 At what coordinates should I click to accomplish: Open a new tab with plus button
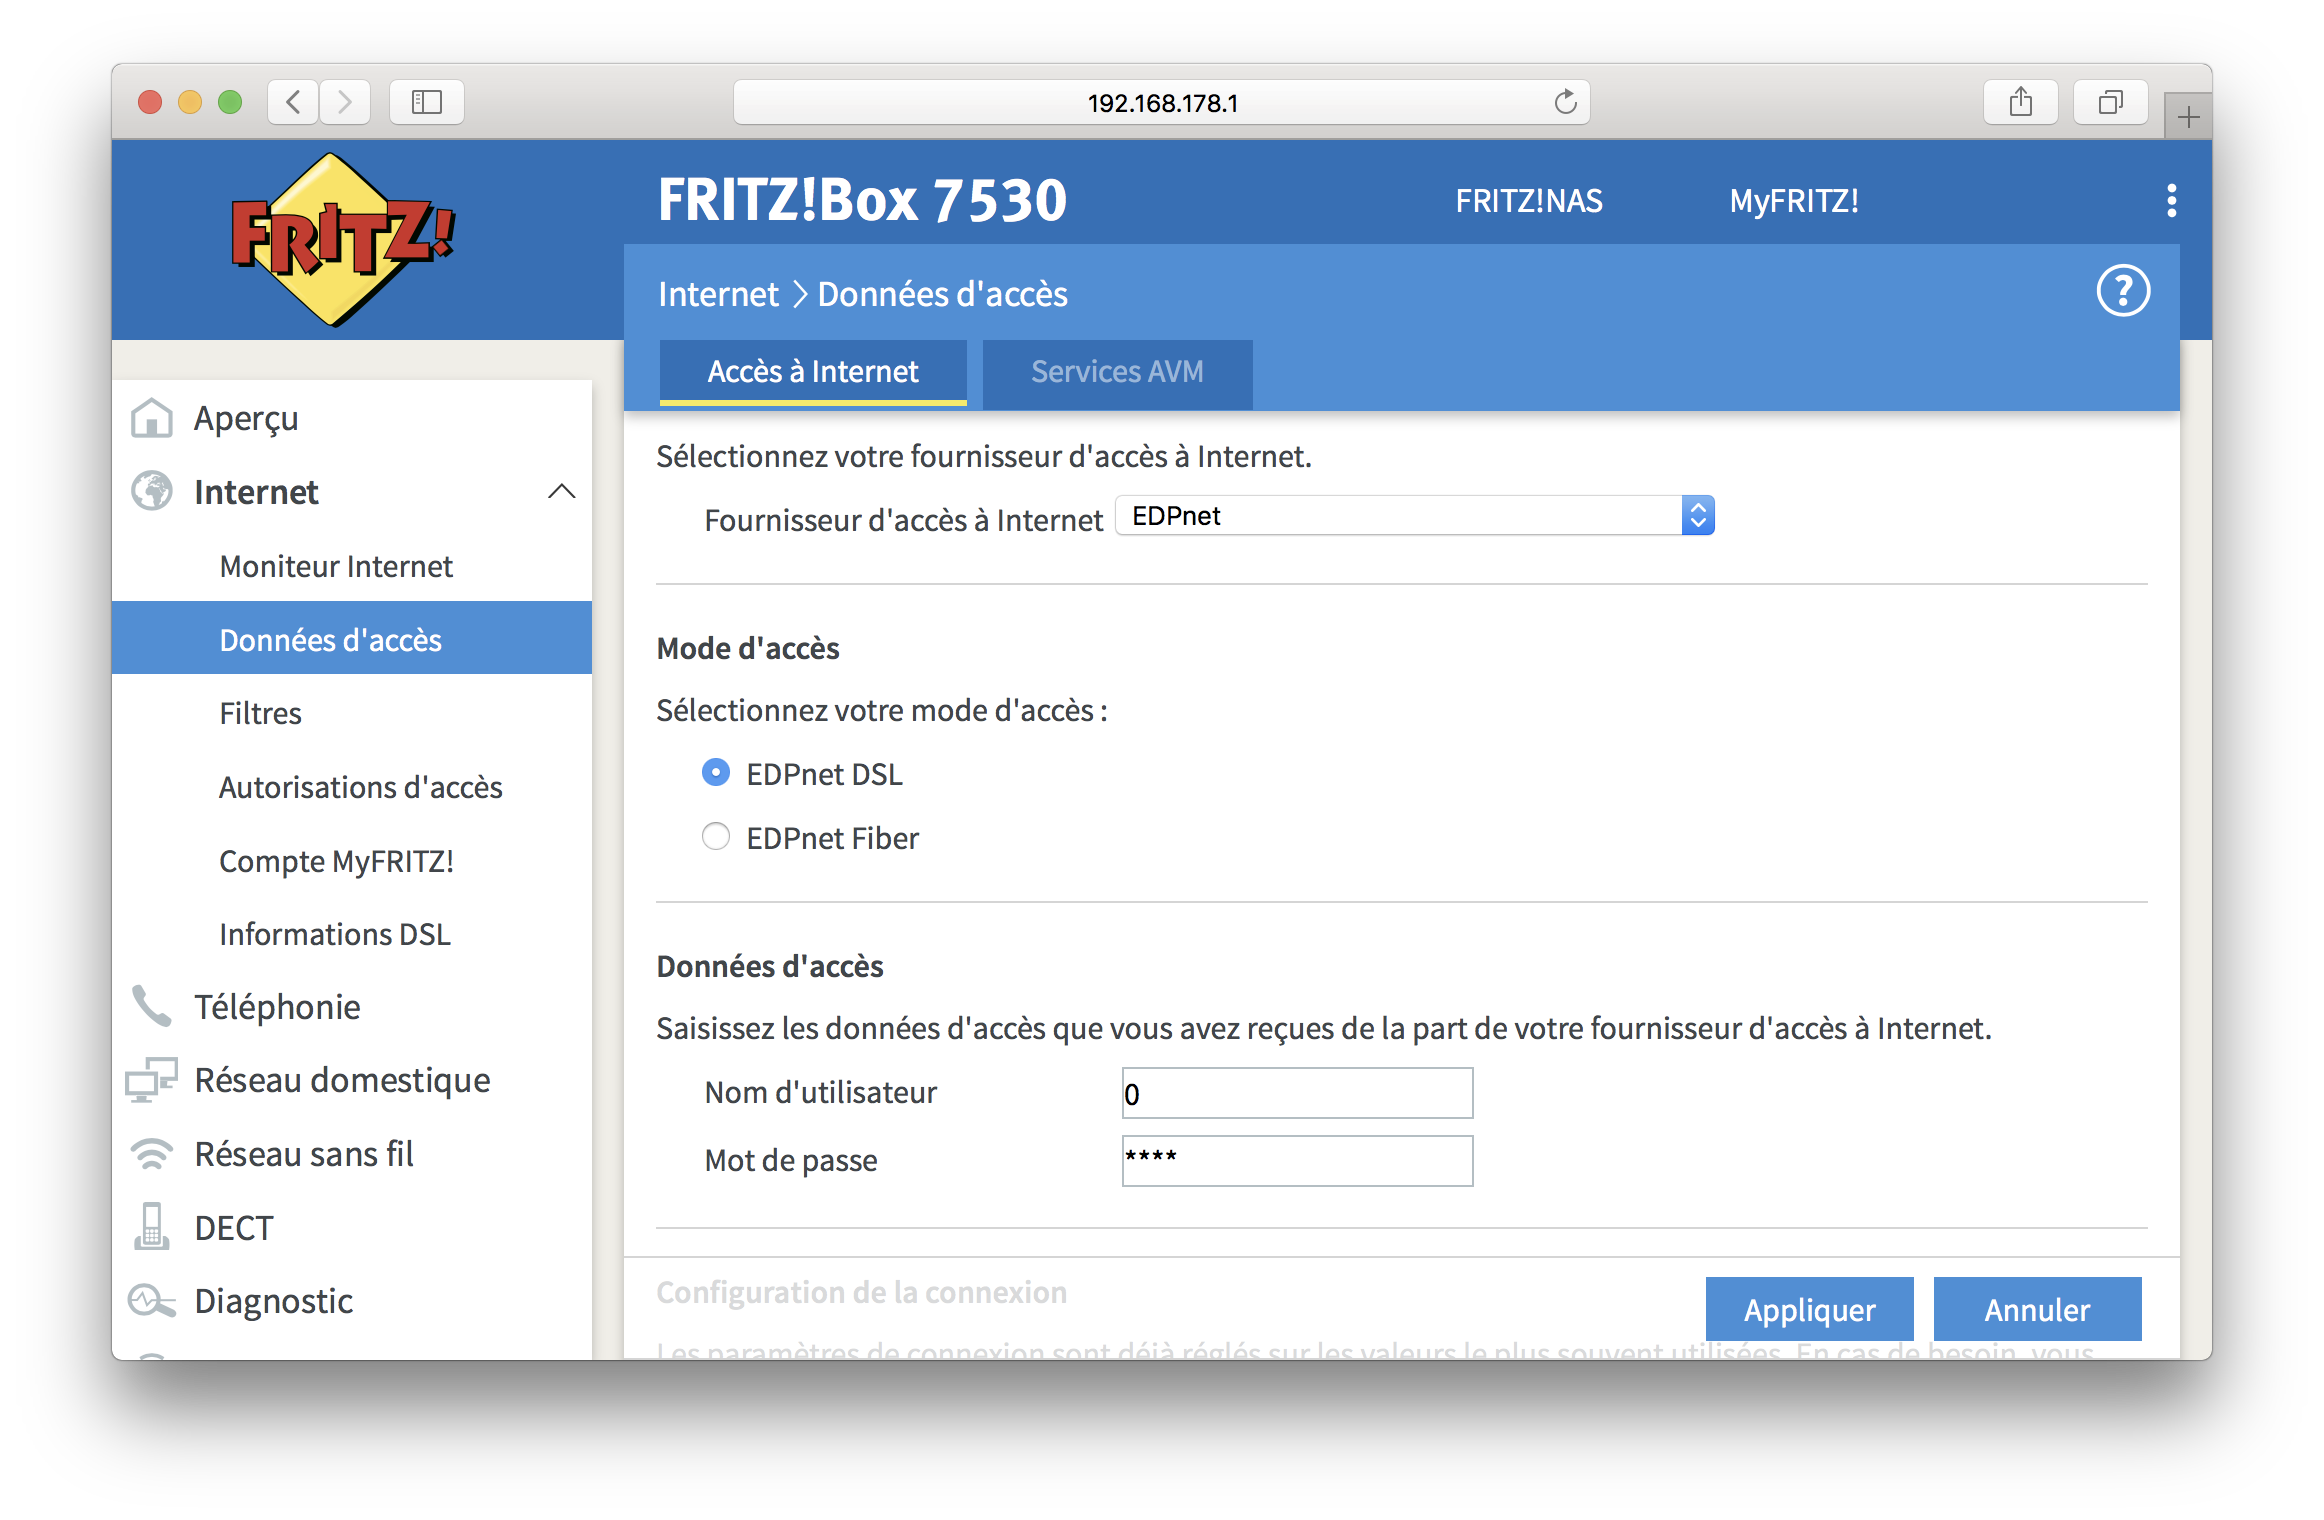click(x=2188, y=117)
